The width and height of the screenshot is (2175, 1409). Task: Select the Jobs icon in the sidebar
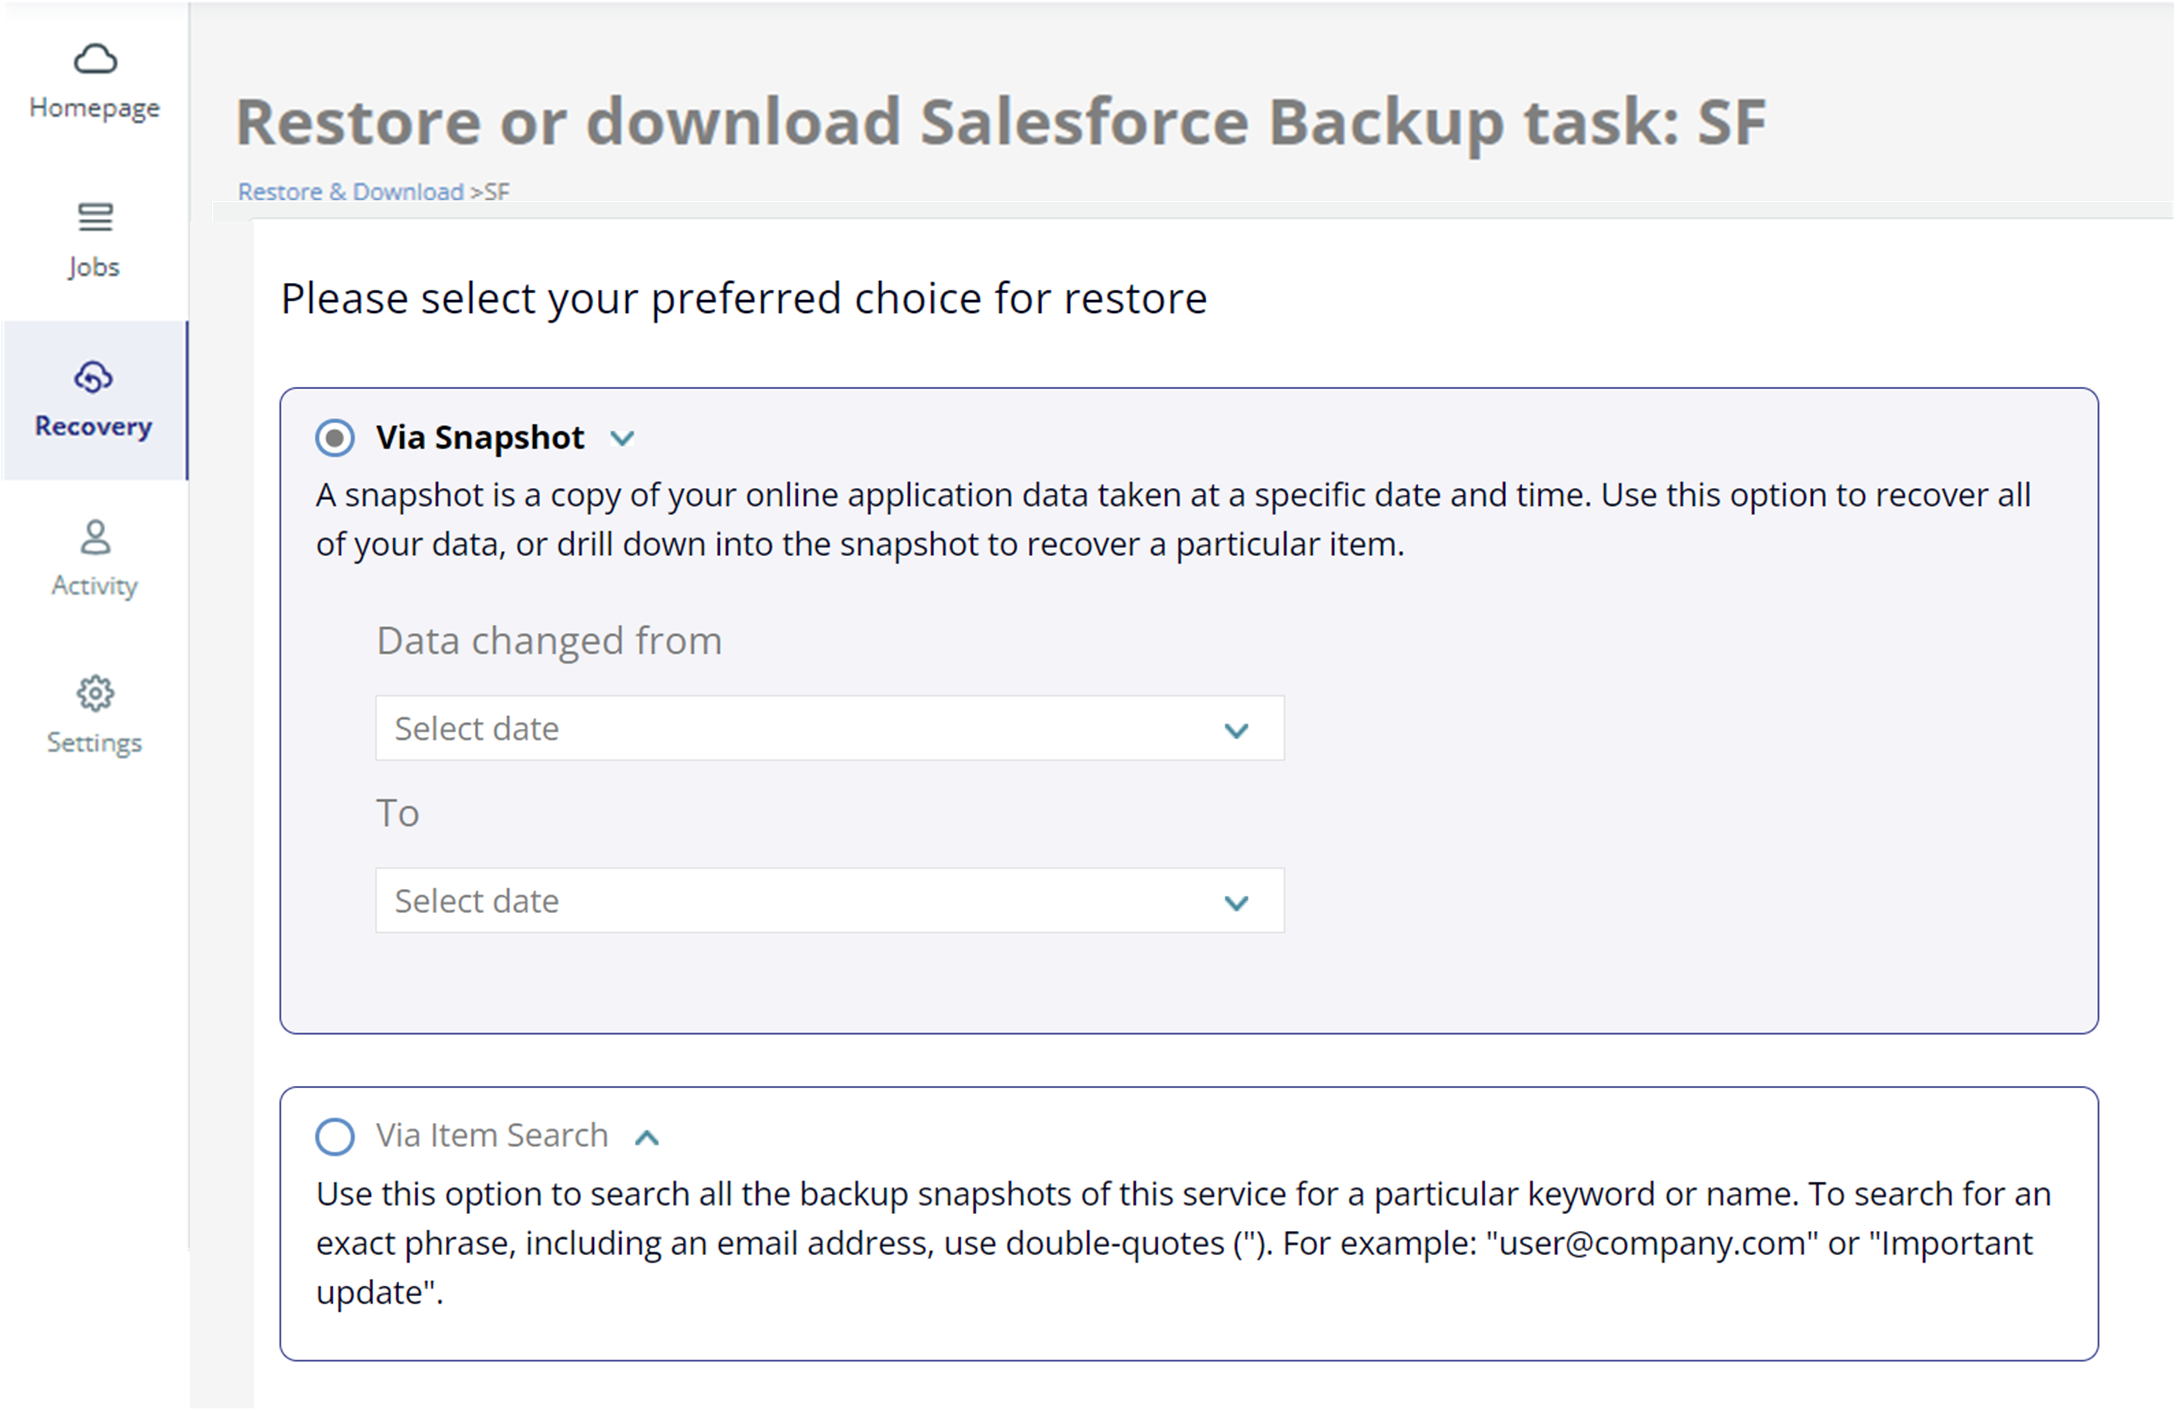(x=93, y=218)
